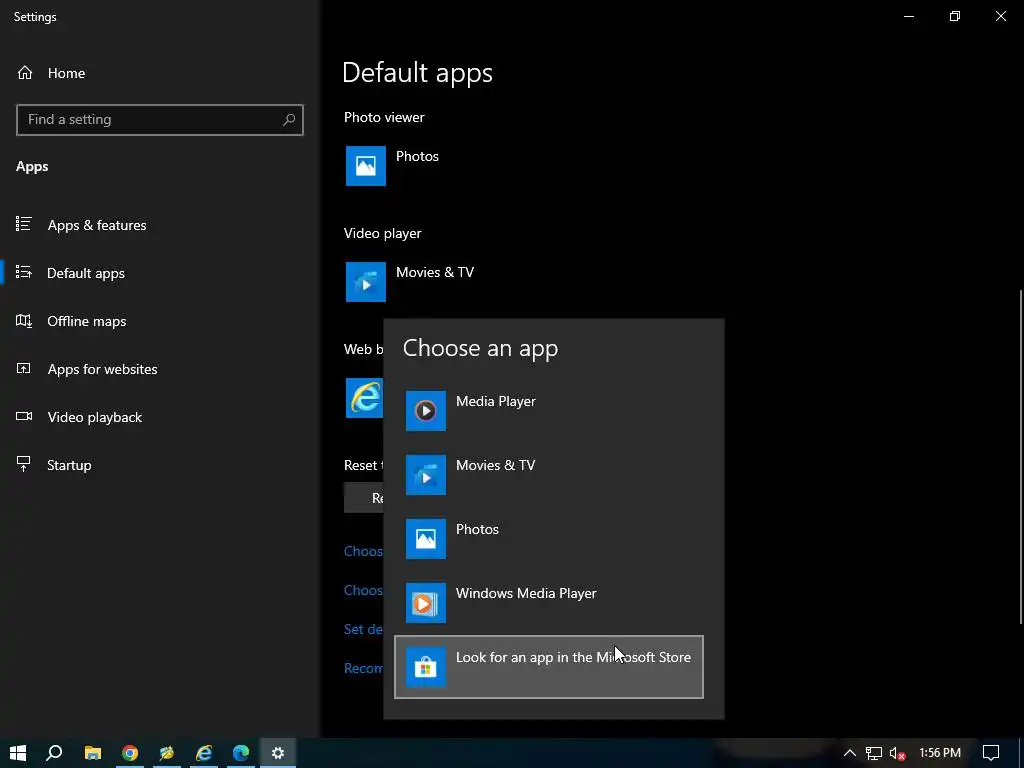Viewport: 1024px width, 768px height.
Task: Open Google Chrome from taskbar
Action: (130, 753)
